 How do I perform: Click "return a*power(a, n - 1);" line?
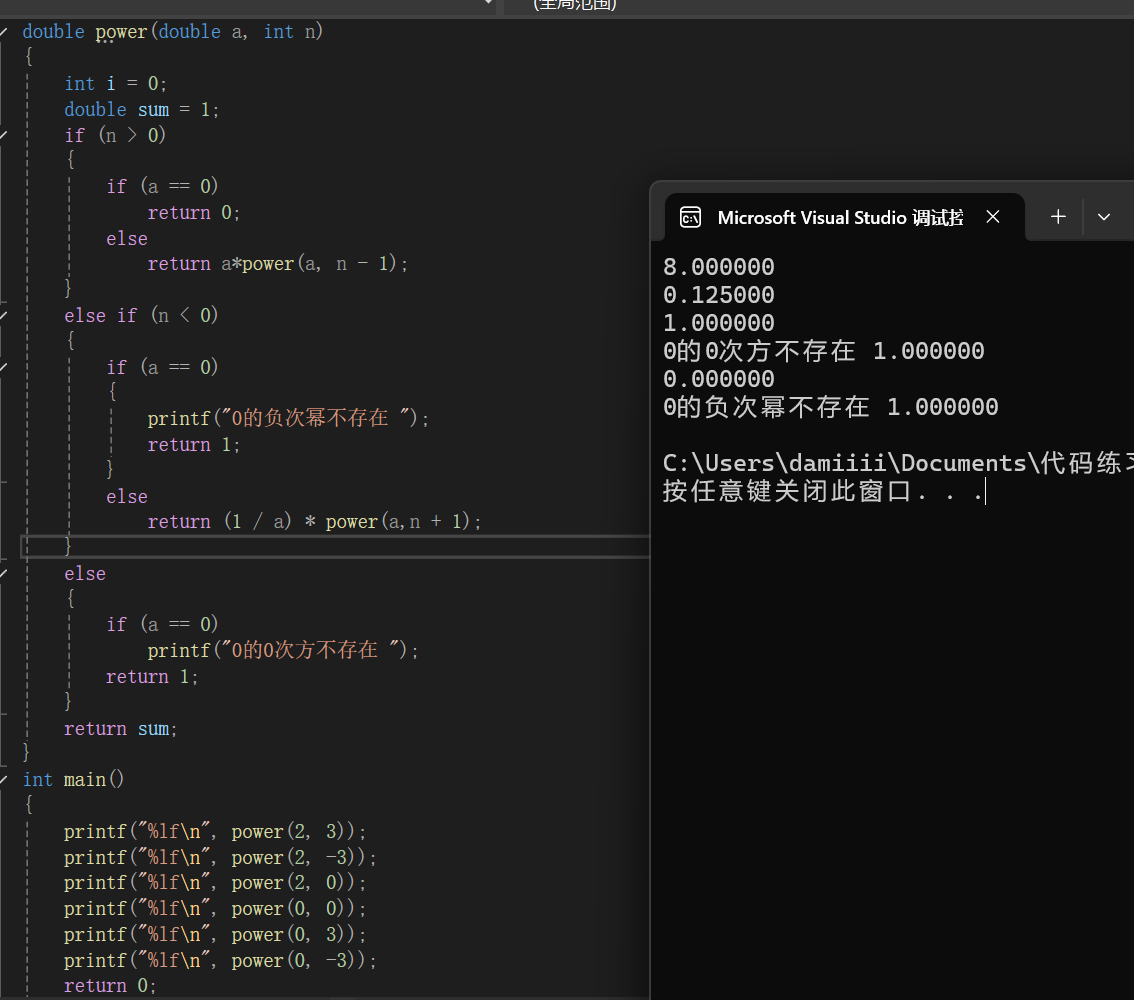(x=278, y=264)
